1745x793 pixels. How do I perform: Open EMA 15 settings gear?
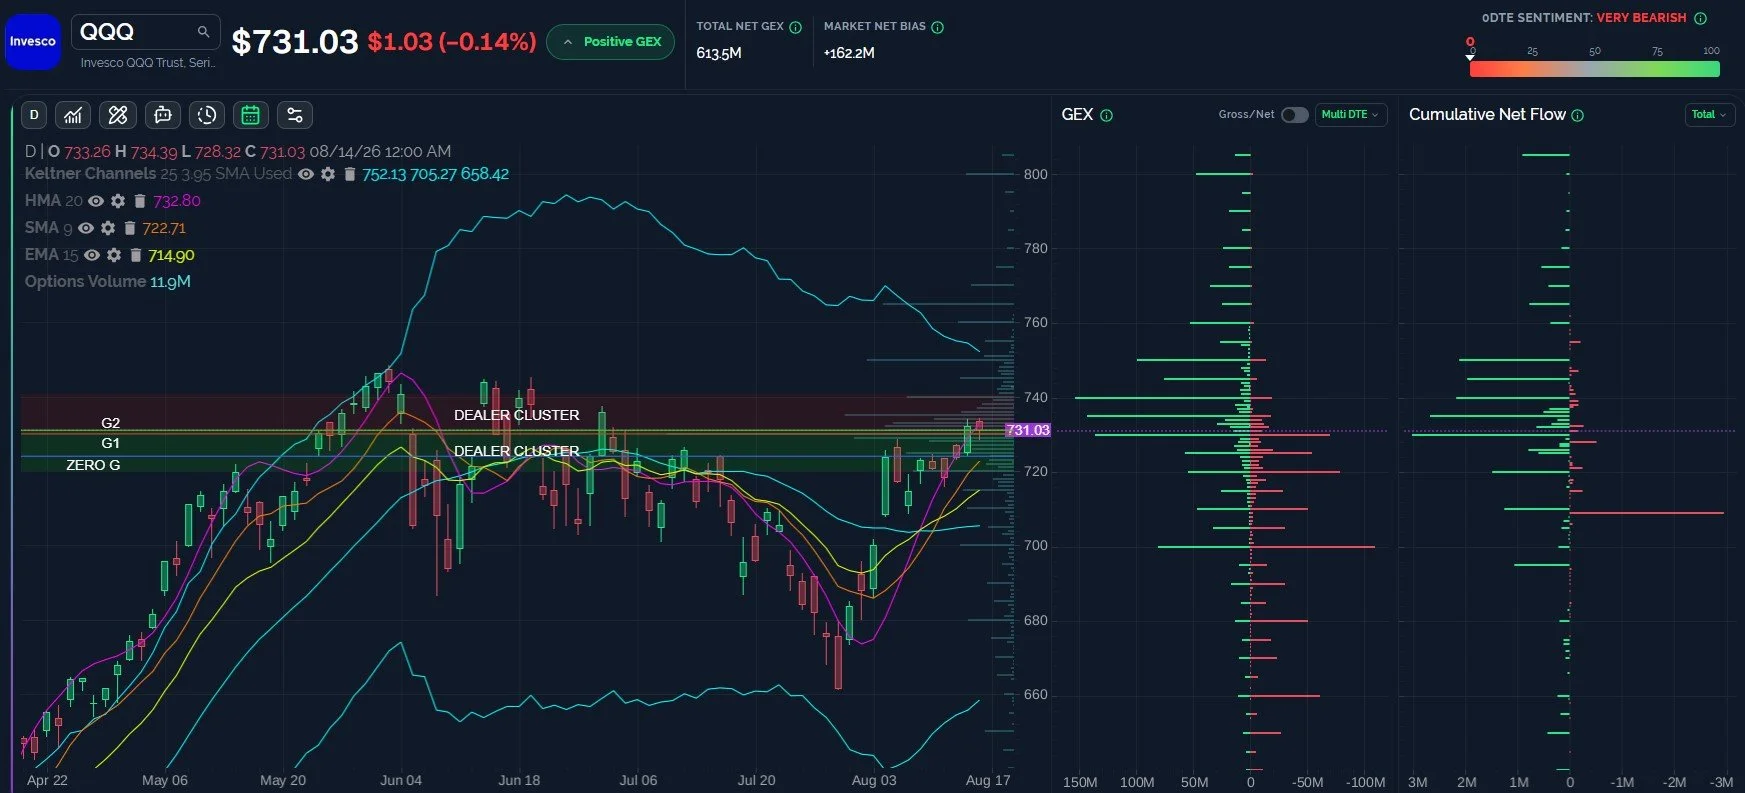pyautogui.click(x=114, y=255)
